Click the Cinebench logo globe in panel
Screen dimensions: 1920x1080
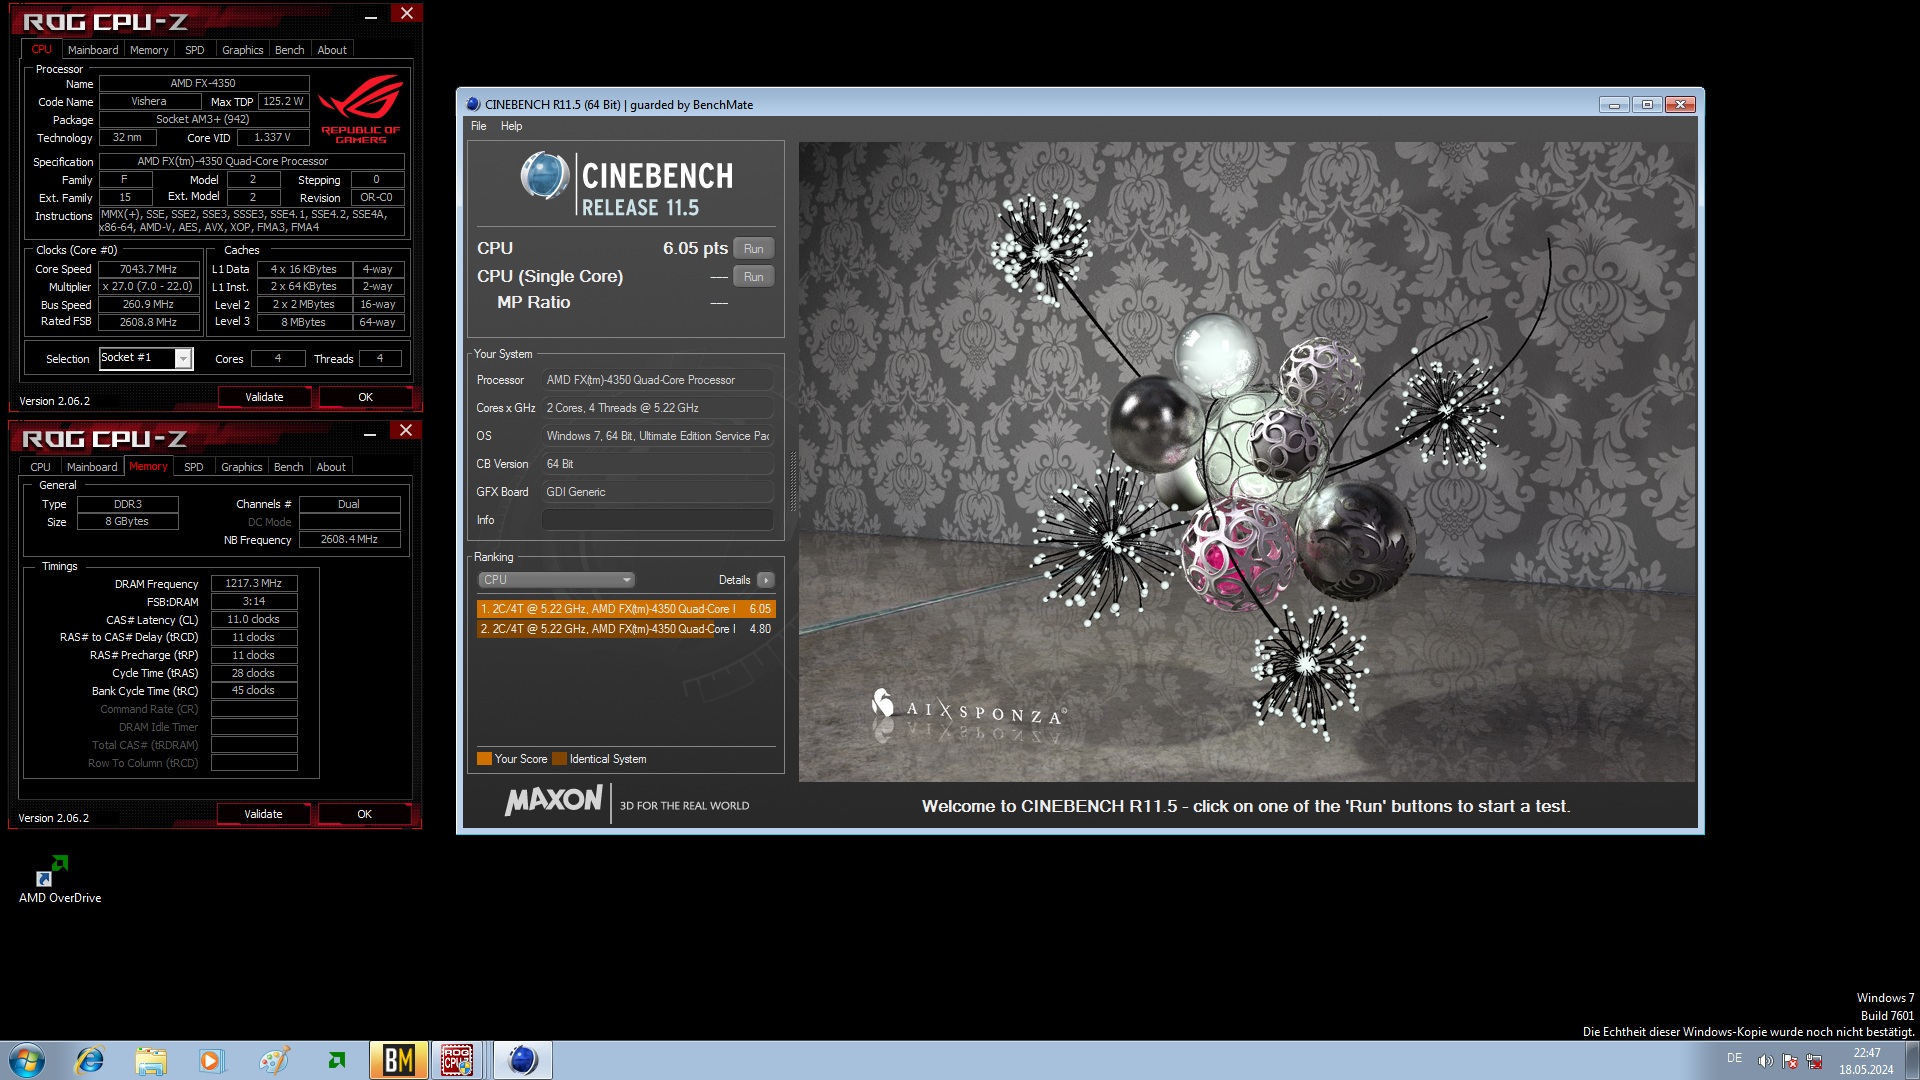click(x=545, y=176)
